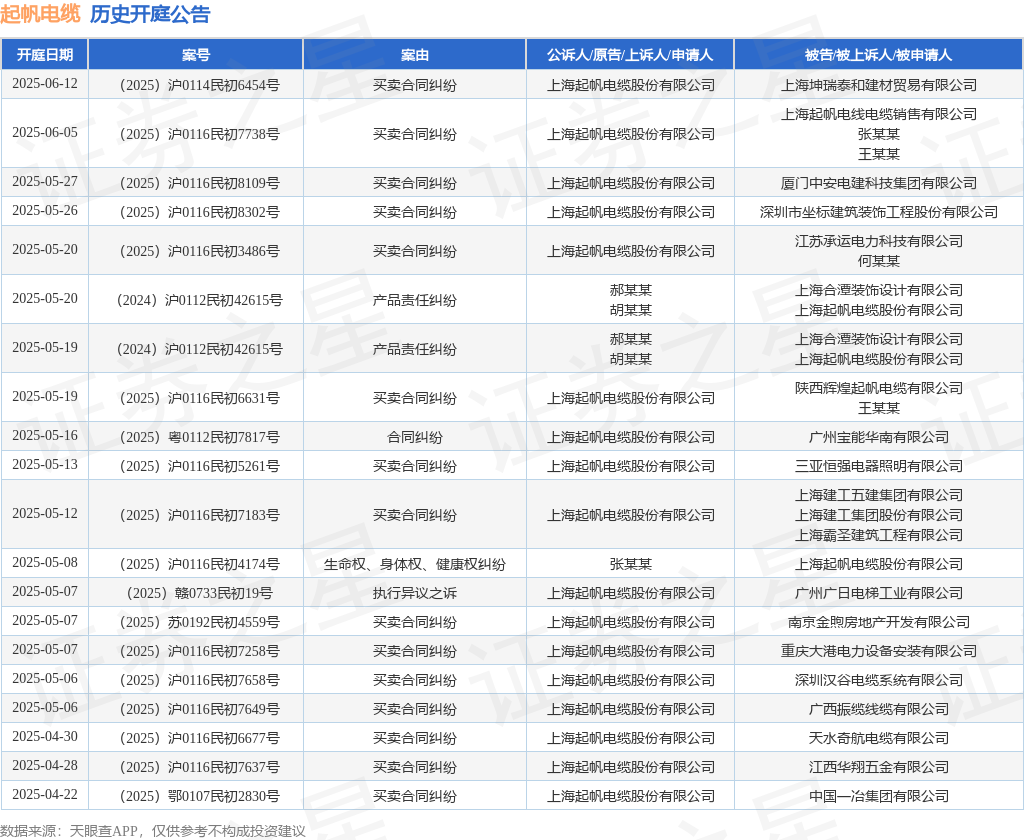Click the date 2025-05-13
The width and height of the screenshot is (1024, 840).
(x=44, y=464)
